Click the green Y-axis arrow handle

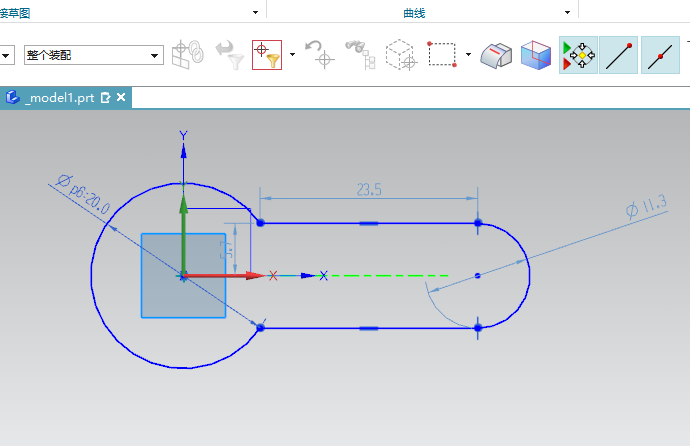click(x=184, y=205)
